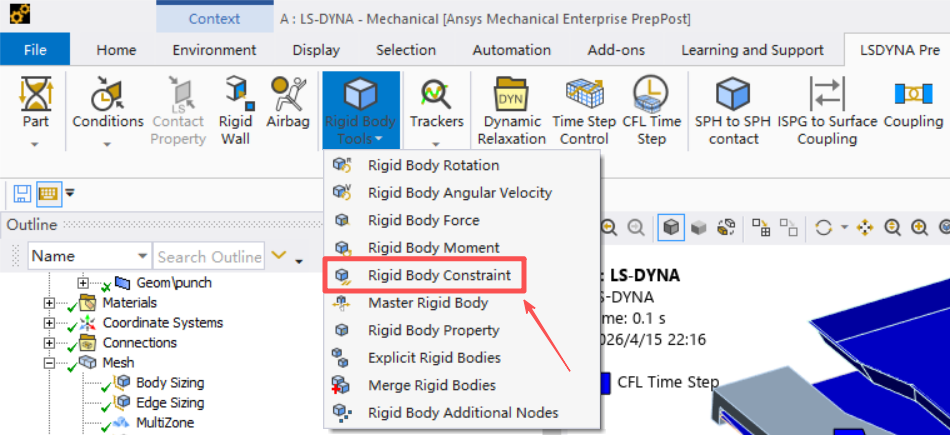Click the Ansys gear application icon
950x435 pixels.
pyautogui.click(x=20, y=15)
